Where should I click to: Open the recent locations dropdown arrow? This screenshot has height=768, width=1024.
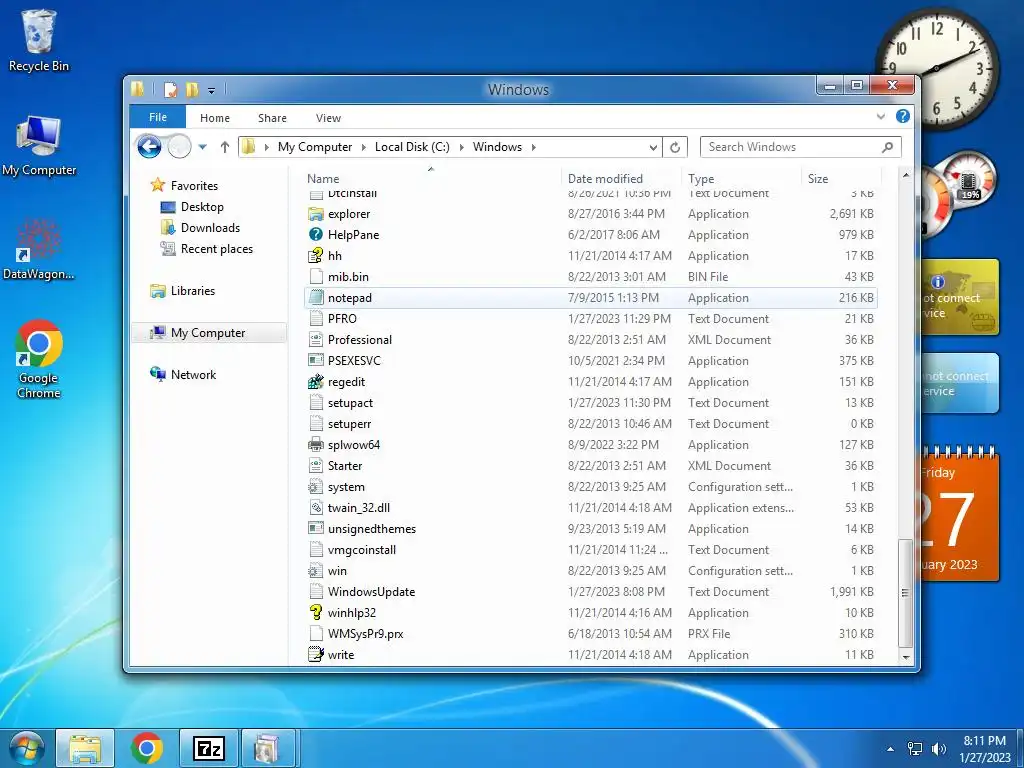click(x=202, y=148)
